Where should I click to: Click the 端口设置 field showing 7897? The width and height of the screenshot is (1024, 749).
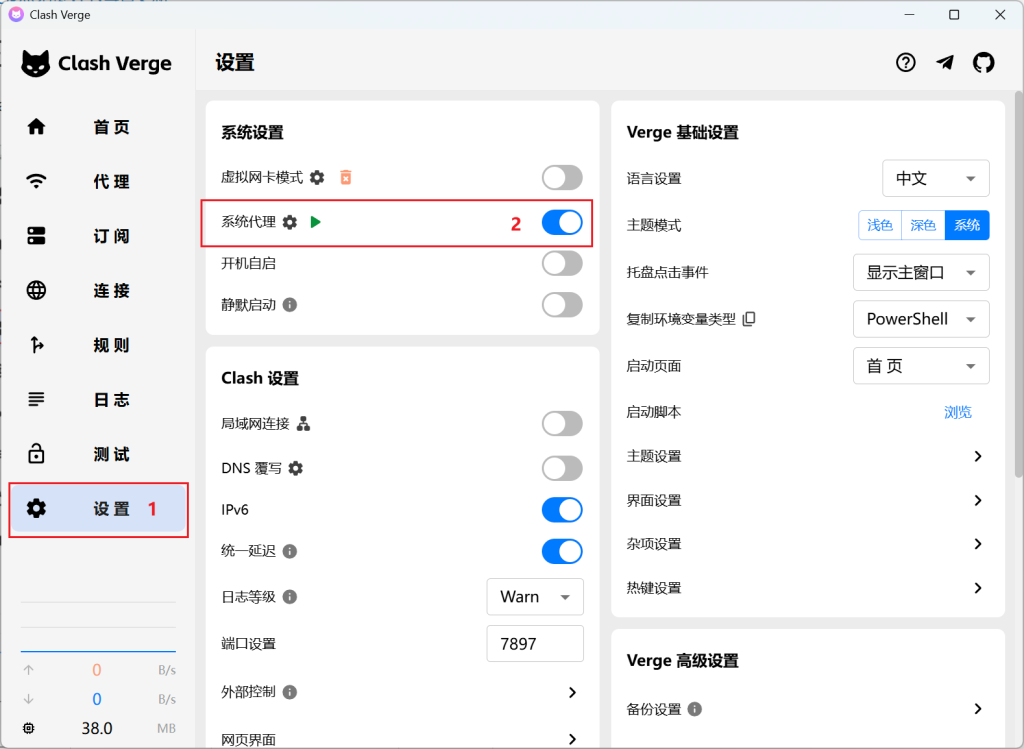(x=534, y=644)
